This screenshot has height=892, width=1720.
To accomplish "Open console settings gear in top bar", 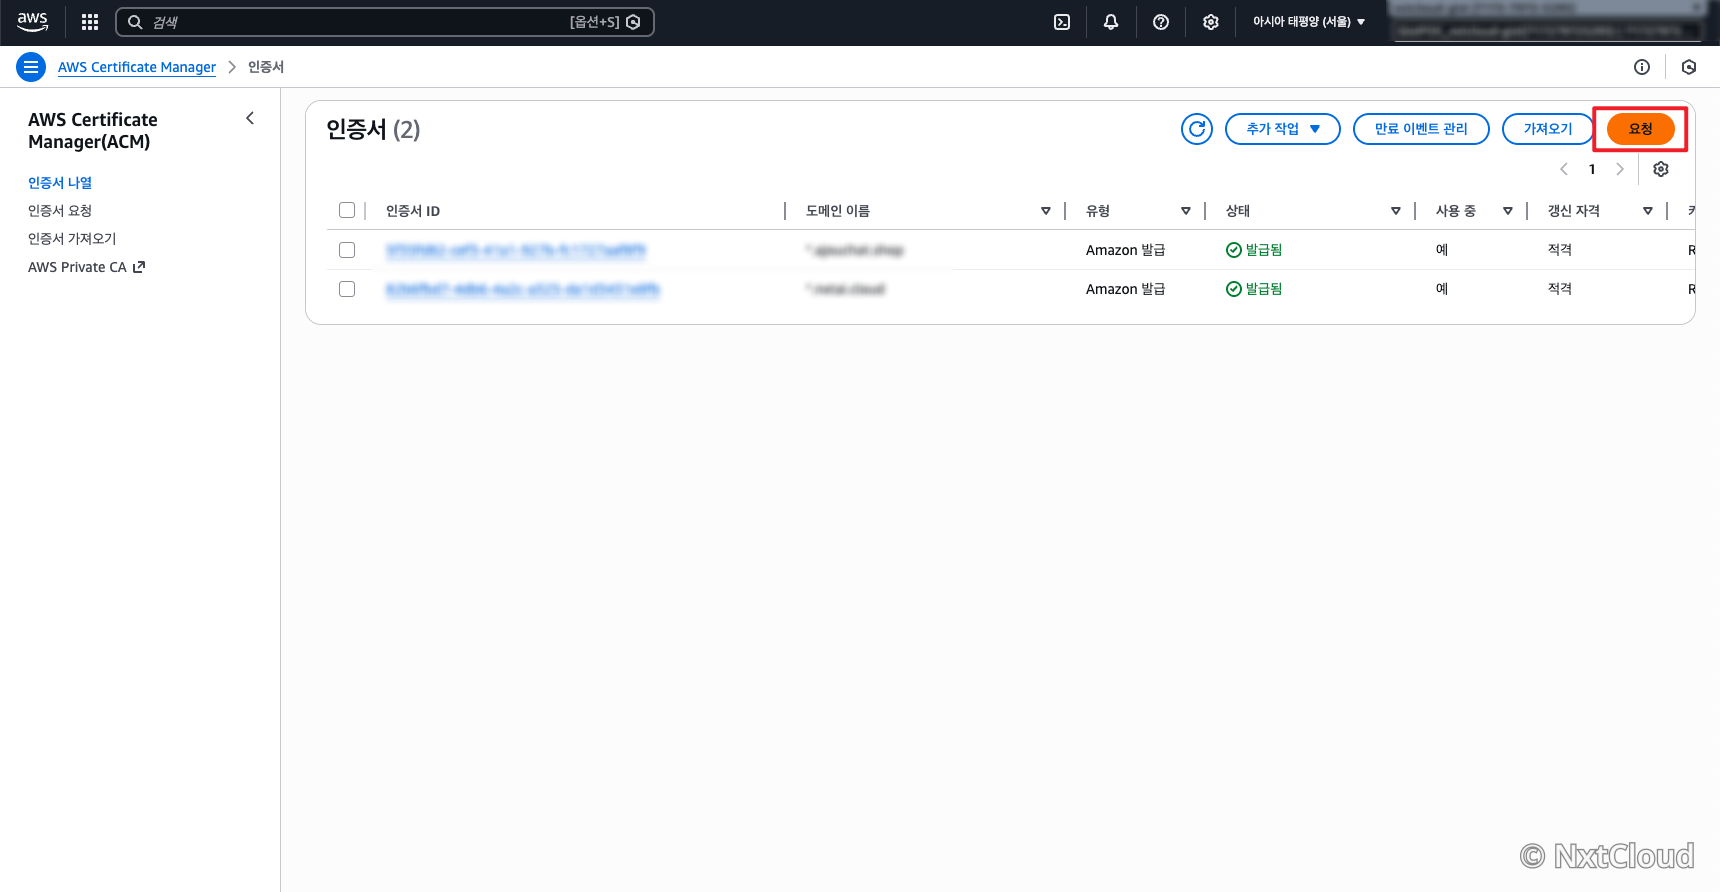I will 1211,22.
